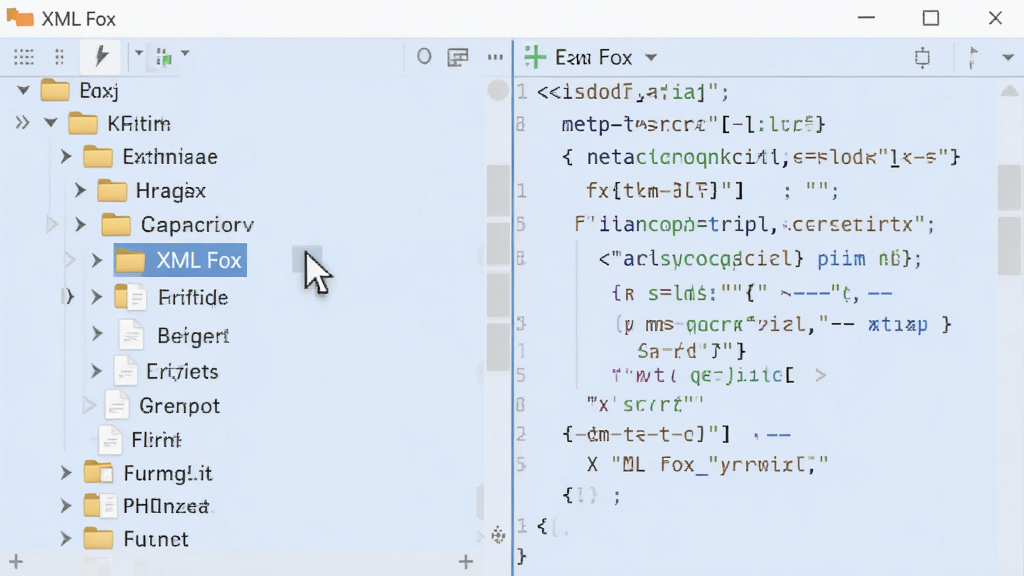
Task: Click the plus button at the tree panel's left bottom
Action: click(16, 561)
